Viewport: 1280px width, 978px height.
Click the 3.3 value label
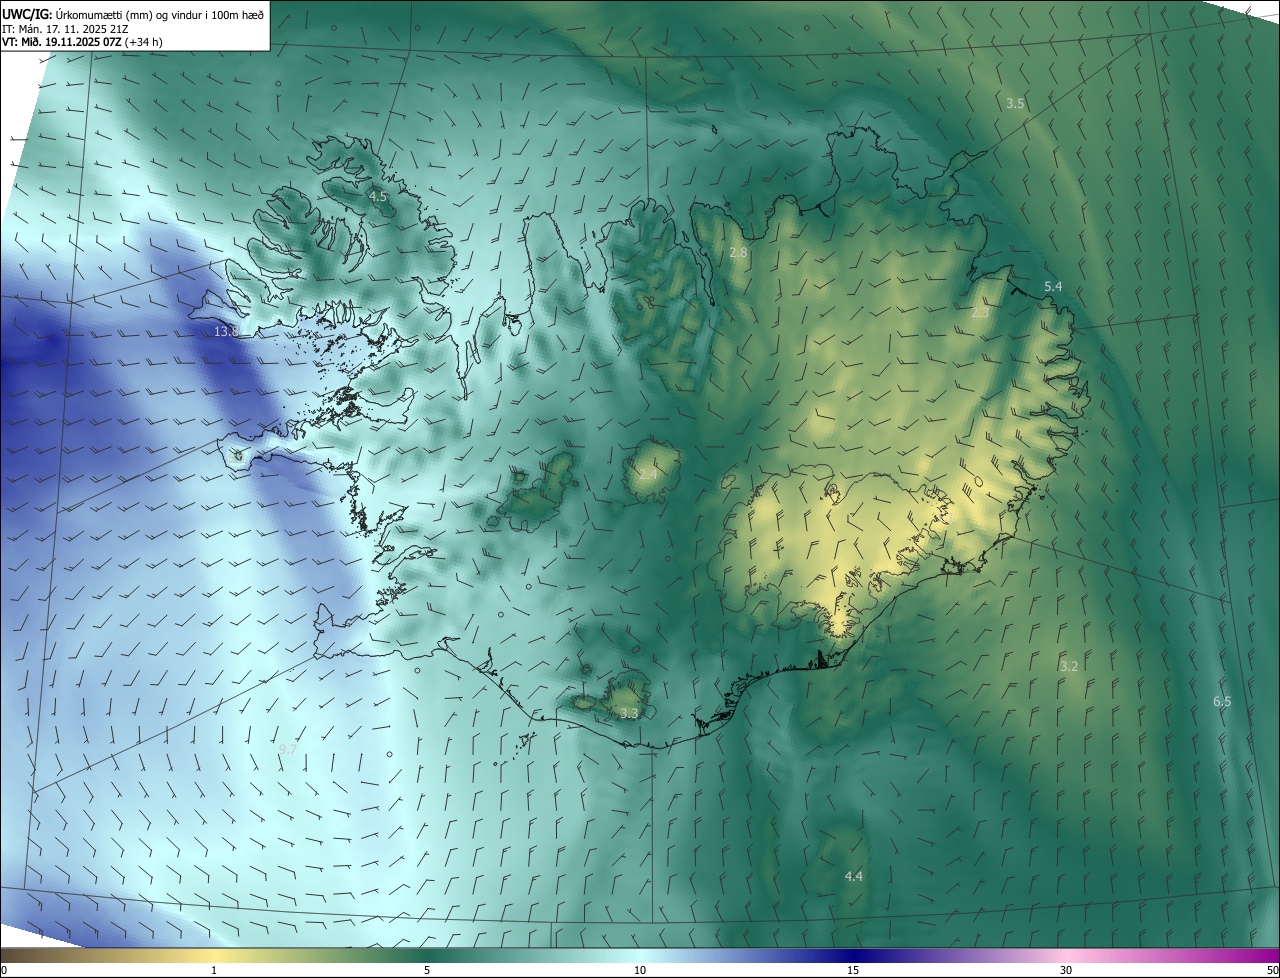pyautogui.click(x=629, y=713)
